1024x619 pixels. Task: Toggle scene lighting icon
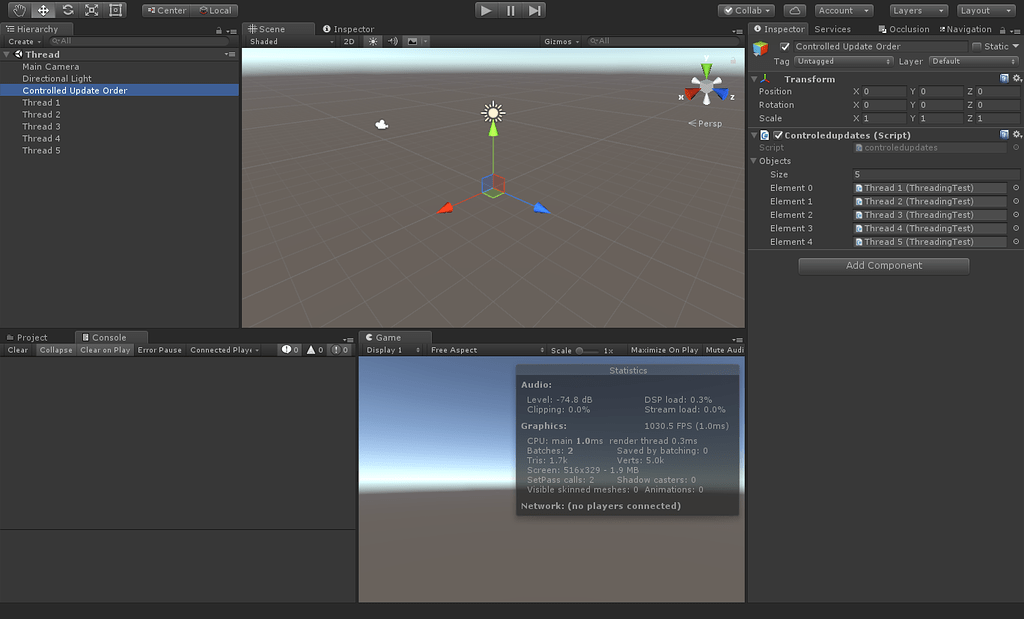tap(374, 41)
